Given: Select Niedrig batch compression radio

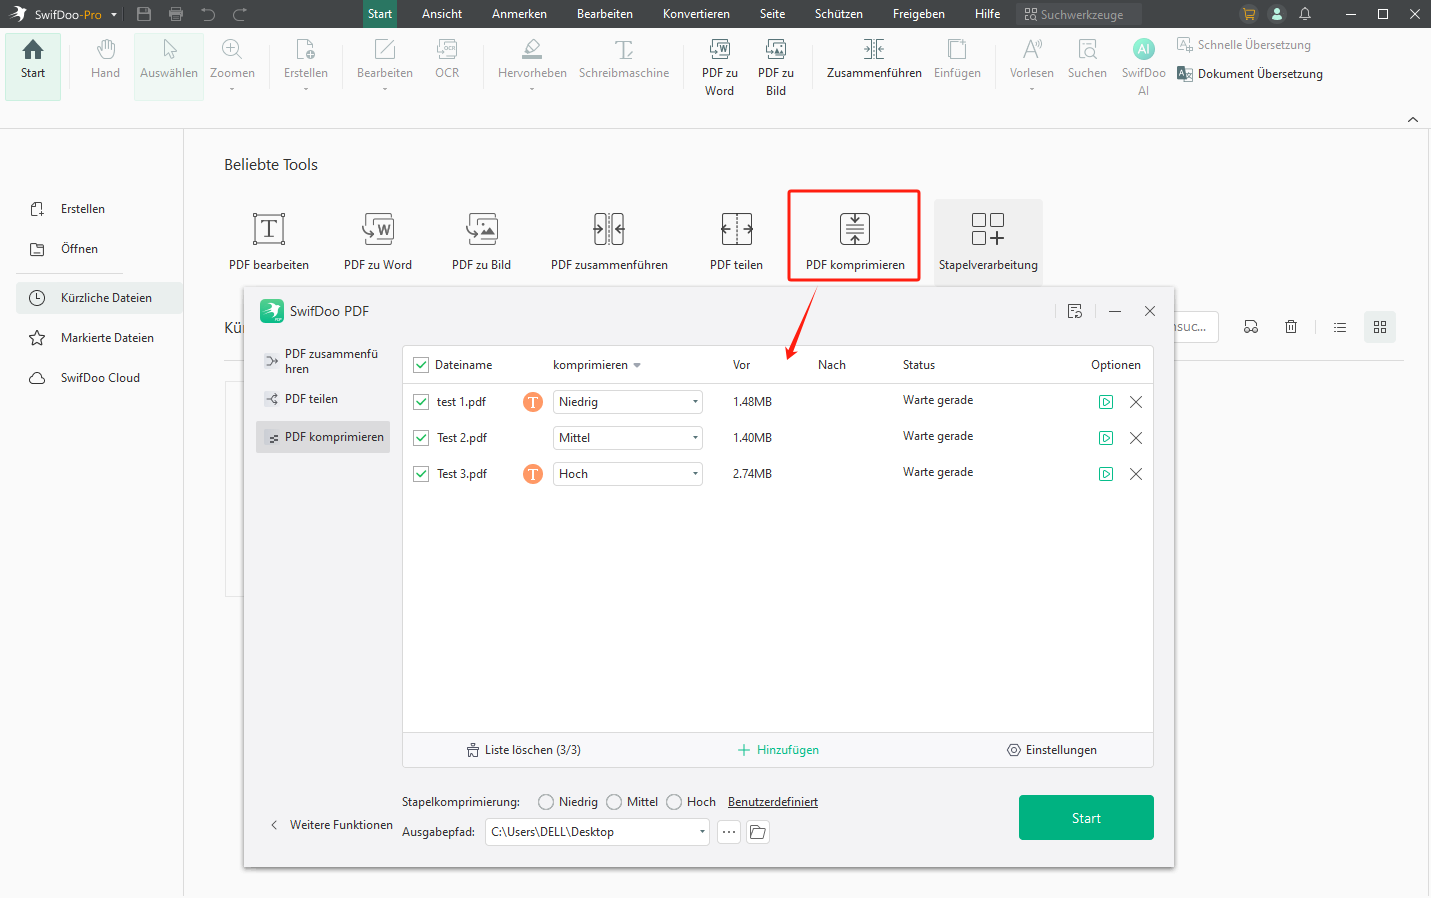Looking at the screenshot, I should (x=546, y=802).
